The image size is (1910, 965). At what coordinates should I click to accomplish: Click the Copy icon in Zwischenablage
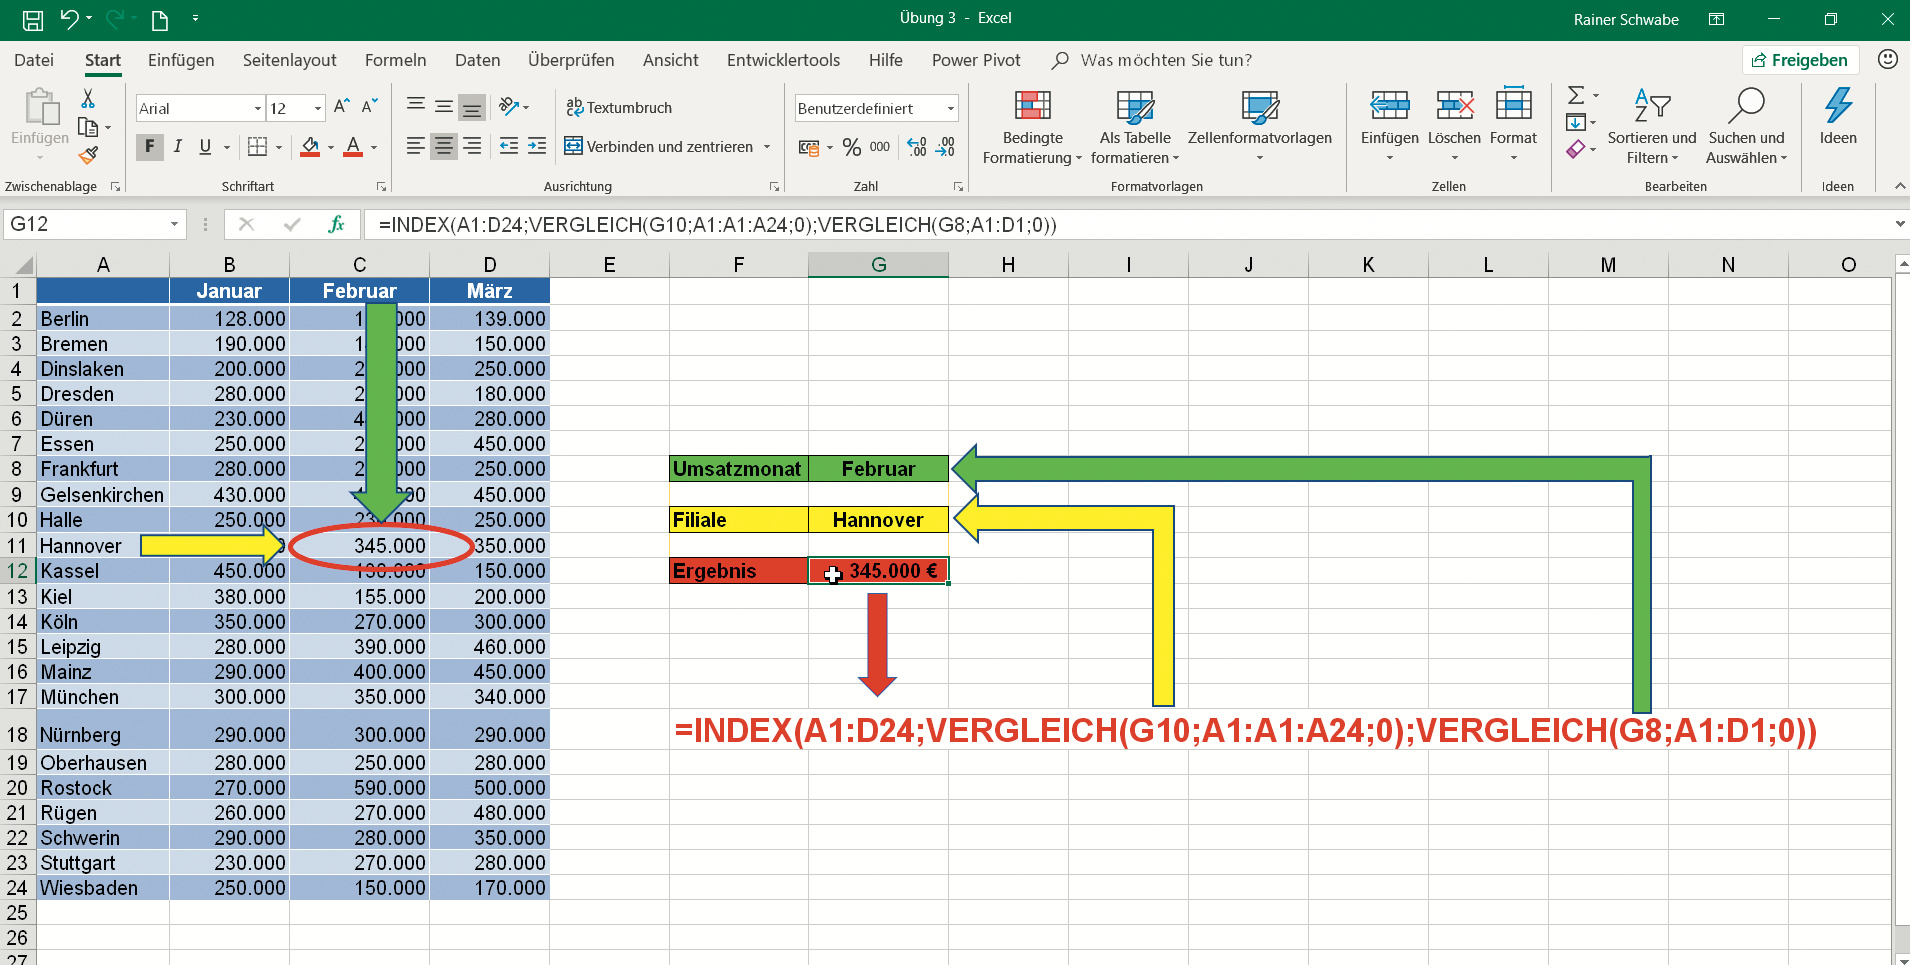point(88,127)
